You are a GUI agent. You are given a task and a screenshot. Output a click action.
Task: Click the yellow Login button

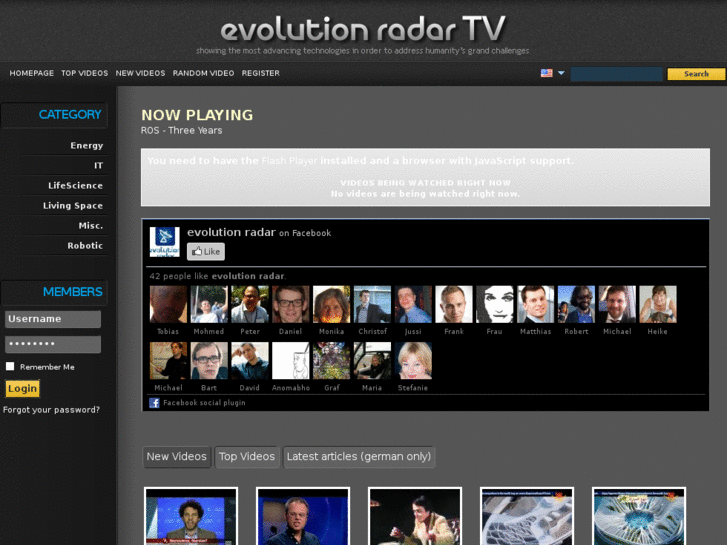click(22, 389)
